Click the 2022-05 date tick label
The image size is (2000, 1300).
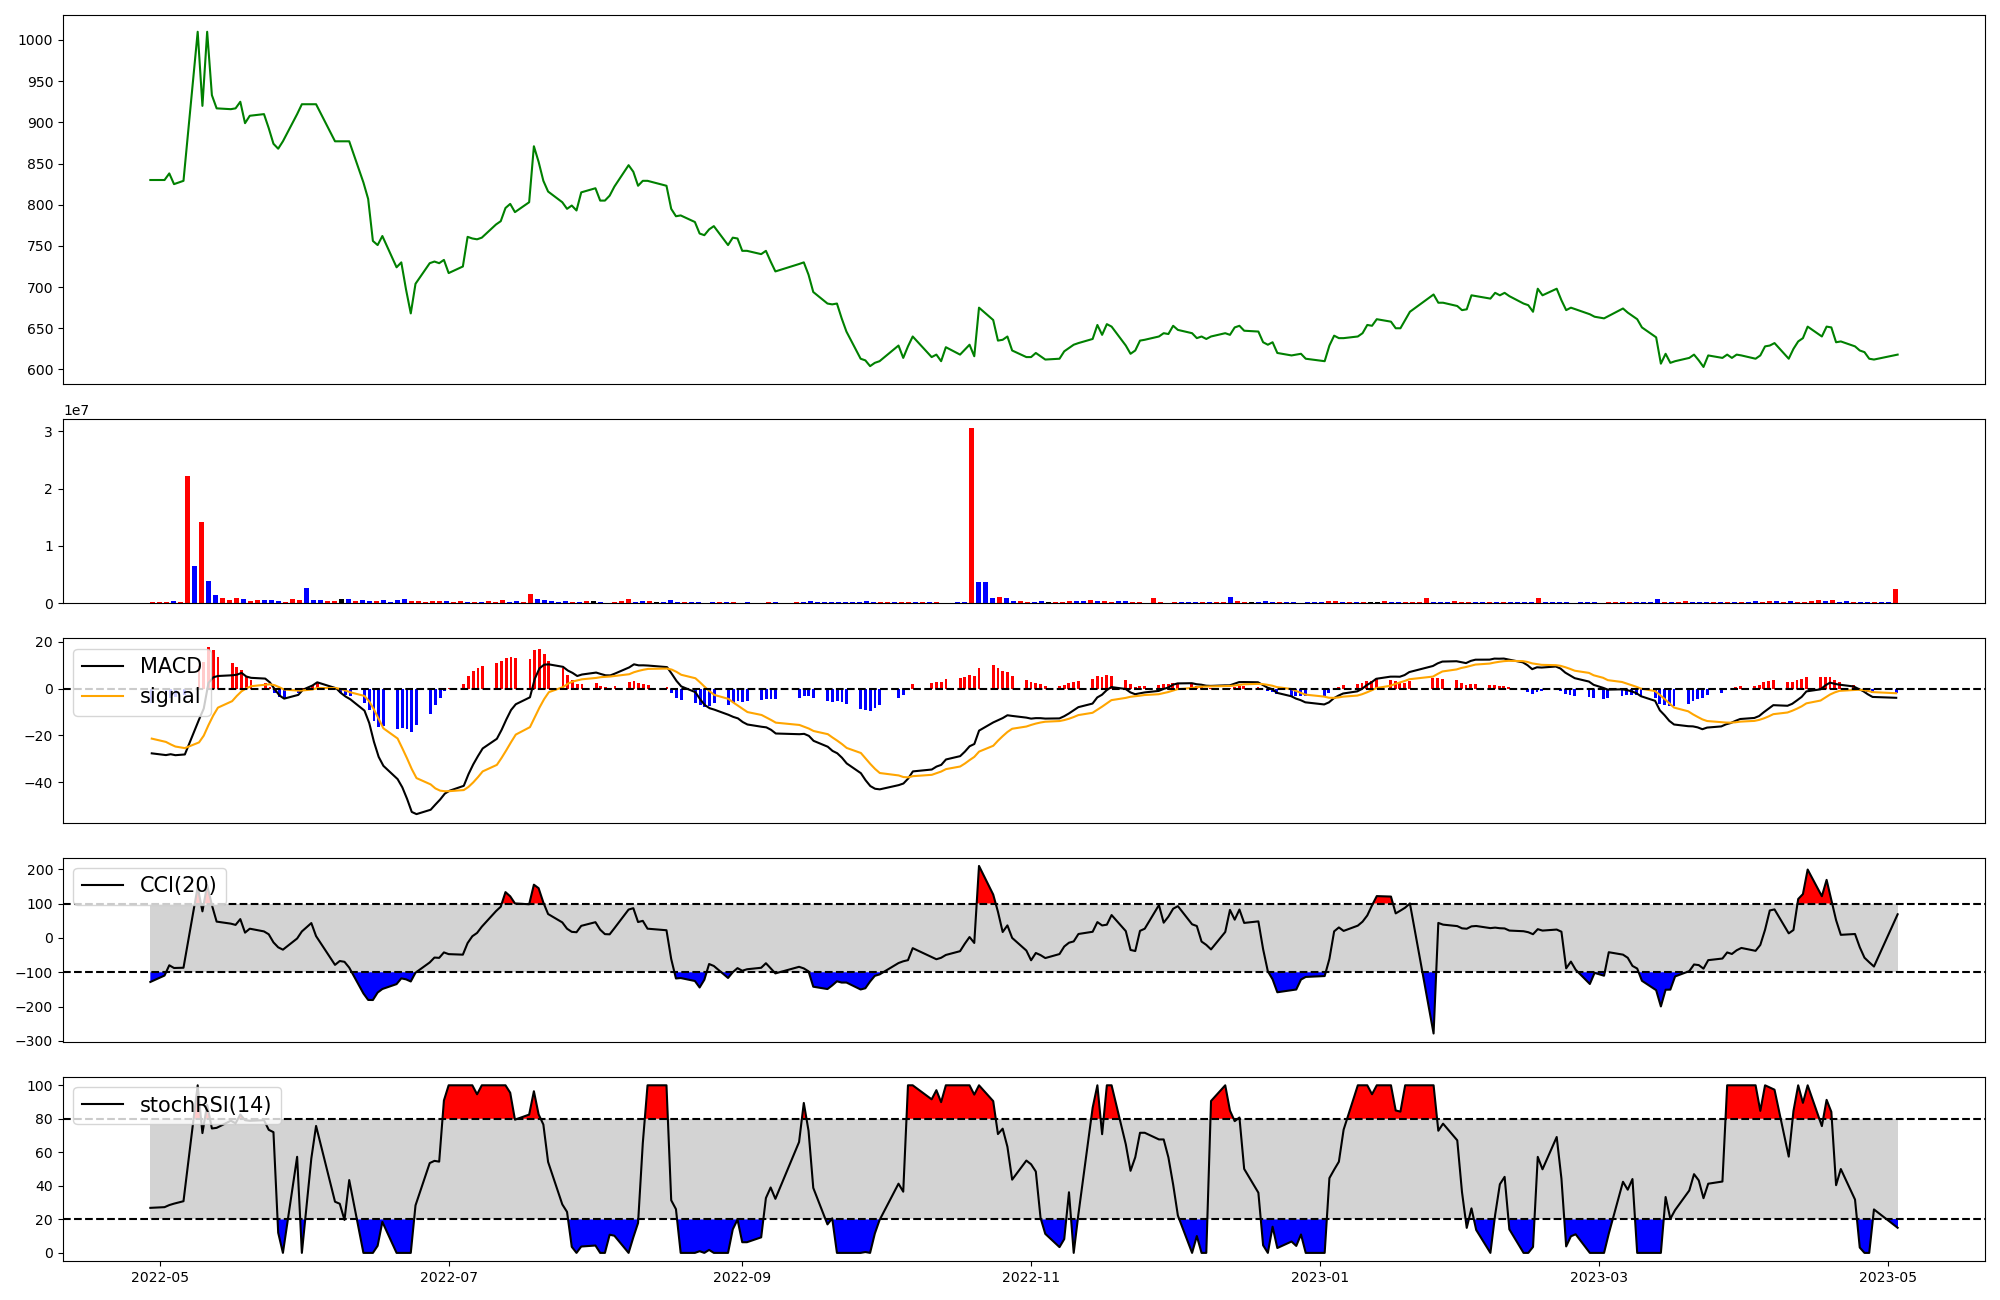click(160, 1277)
